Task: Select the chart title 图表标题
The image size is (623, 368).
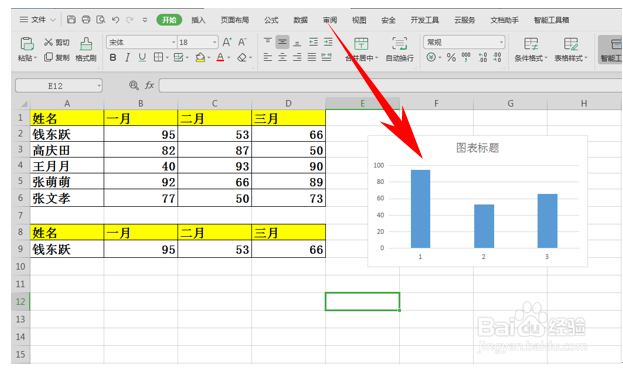Action: point(477,148)
